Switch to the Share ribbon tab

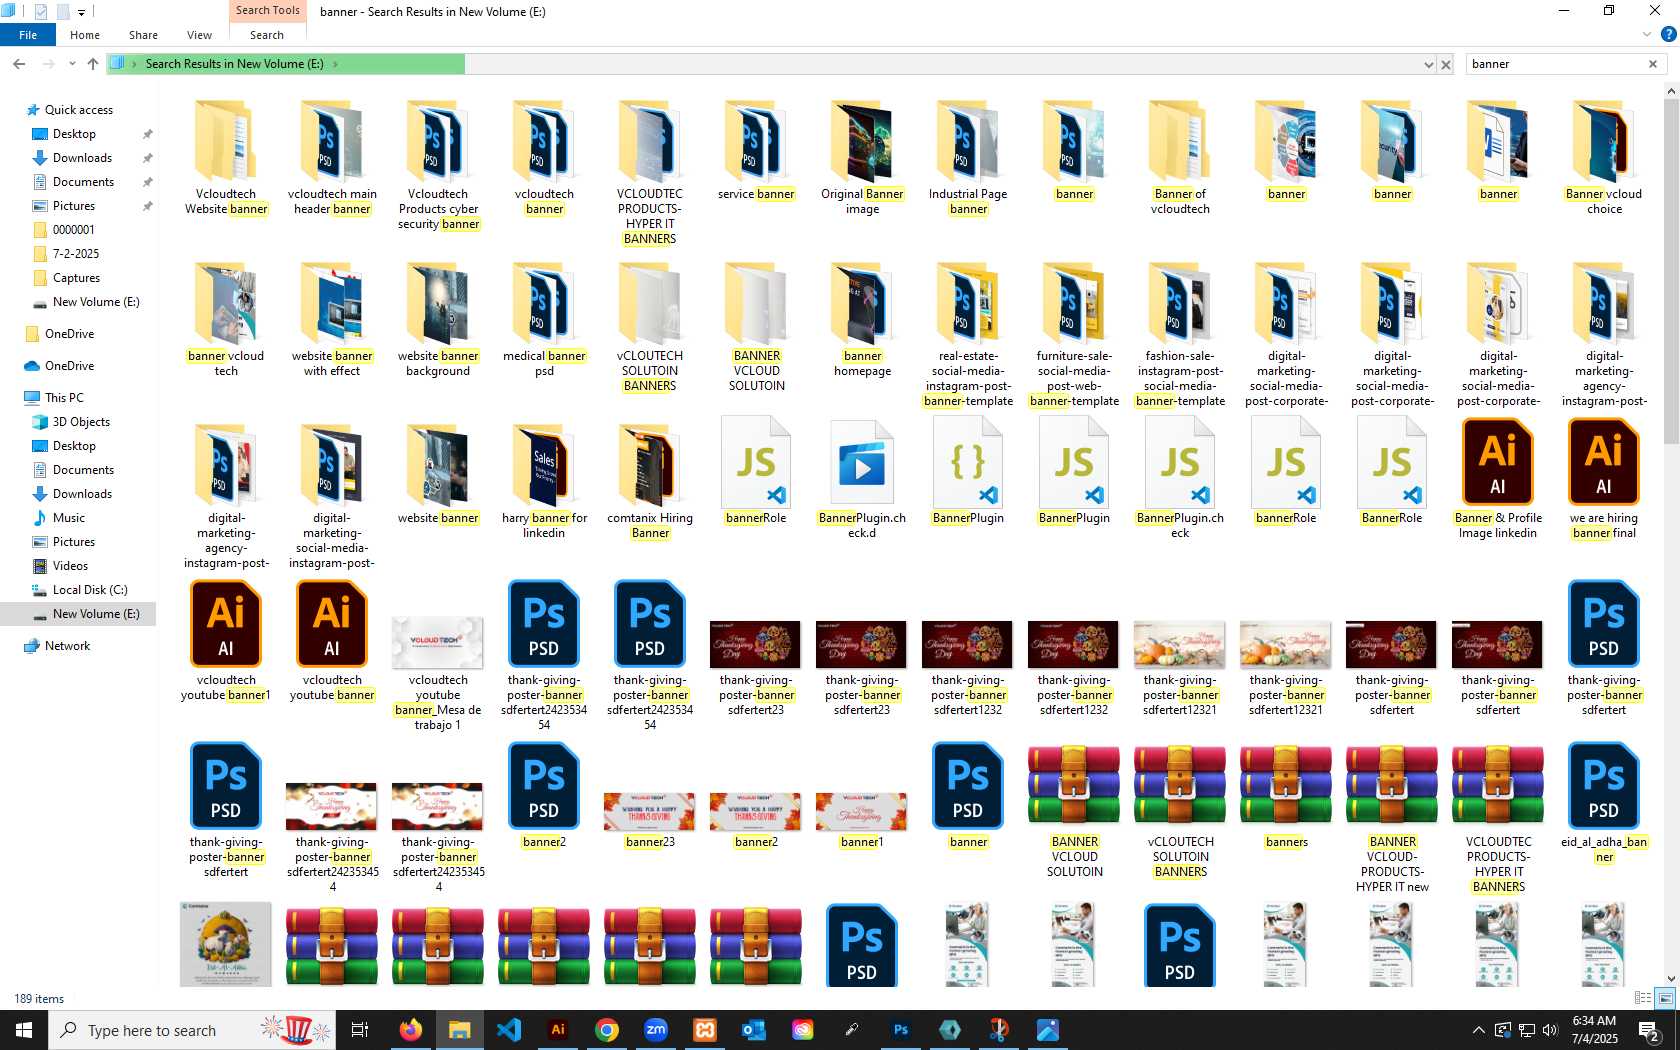coord(143,35)
